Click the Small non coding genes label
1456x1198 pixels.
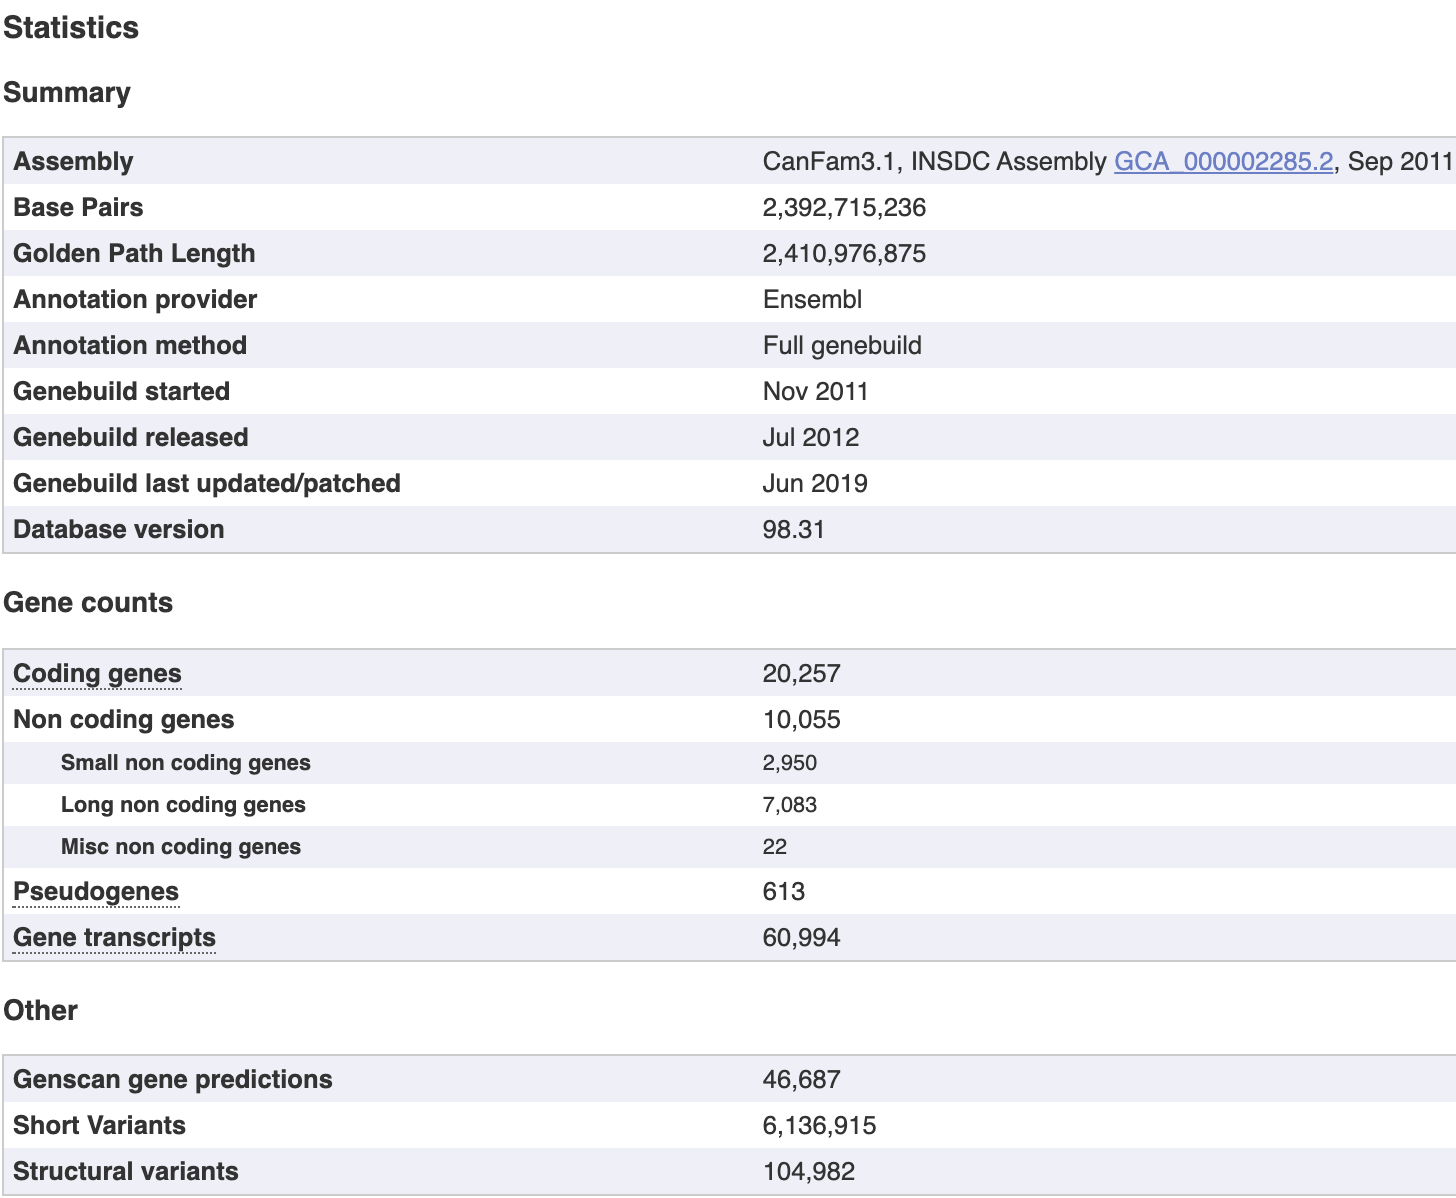point(185,762)
